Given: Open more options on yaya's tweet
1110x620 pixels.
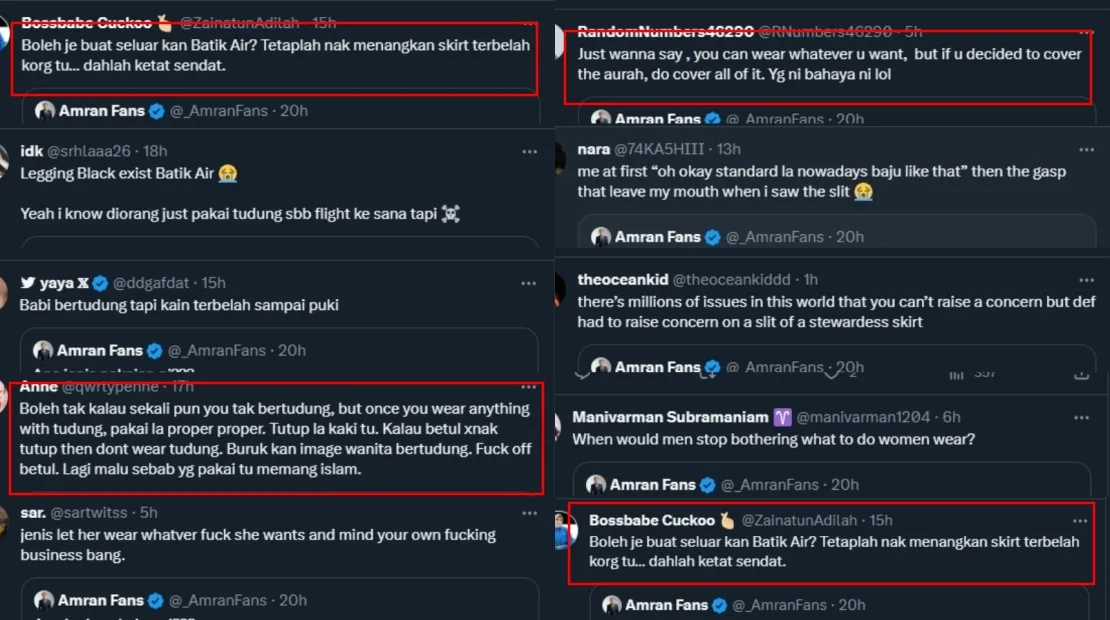Looking at the screenshot, I should coord(529,283).
